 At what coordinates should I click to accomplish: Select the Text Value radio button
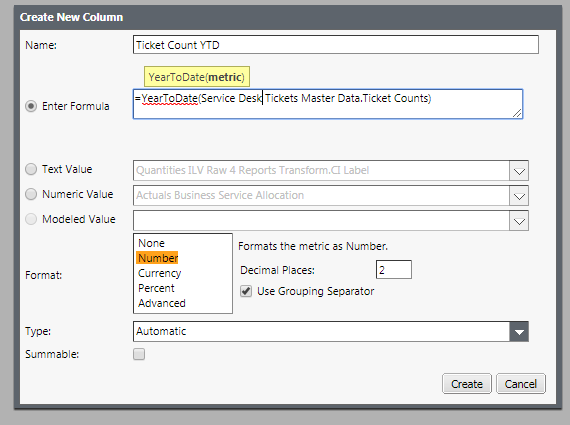[x=31, y=169]
